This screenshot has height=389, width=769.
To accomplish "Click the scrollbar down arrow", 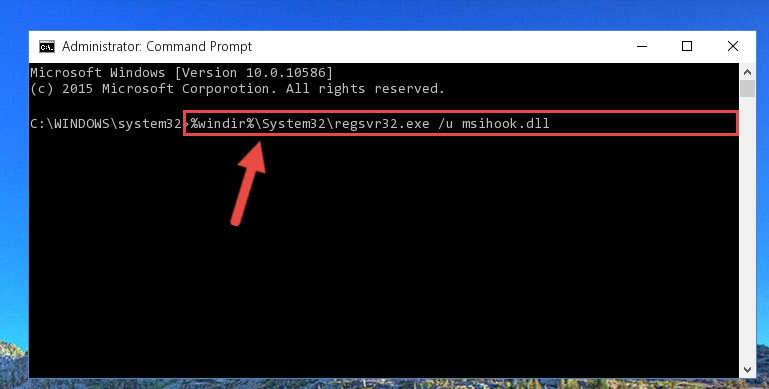I will 747,369.
